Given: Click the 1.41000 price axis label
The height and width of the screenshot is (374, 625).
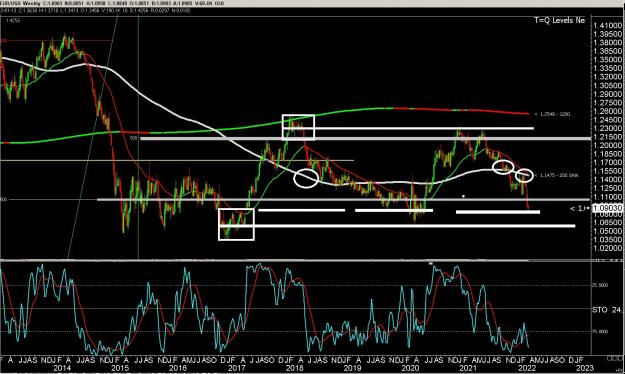Looking at the screenshot, I should coord(608,26).
